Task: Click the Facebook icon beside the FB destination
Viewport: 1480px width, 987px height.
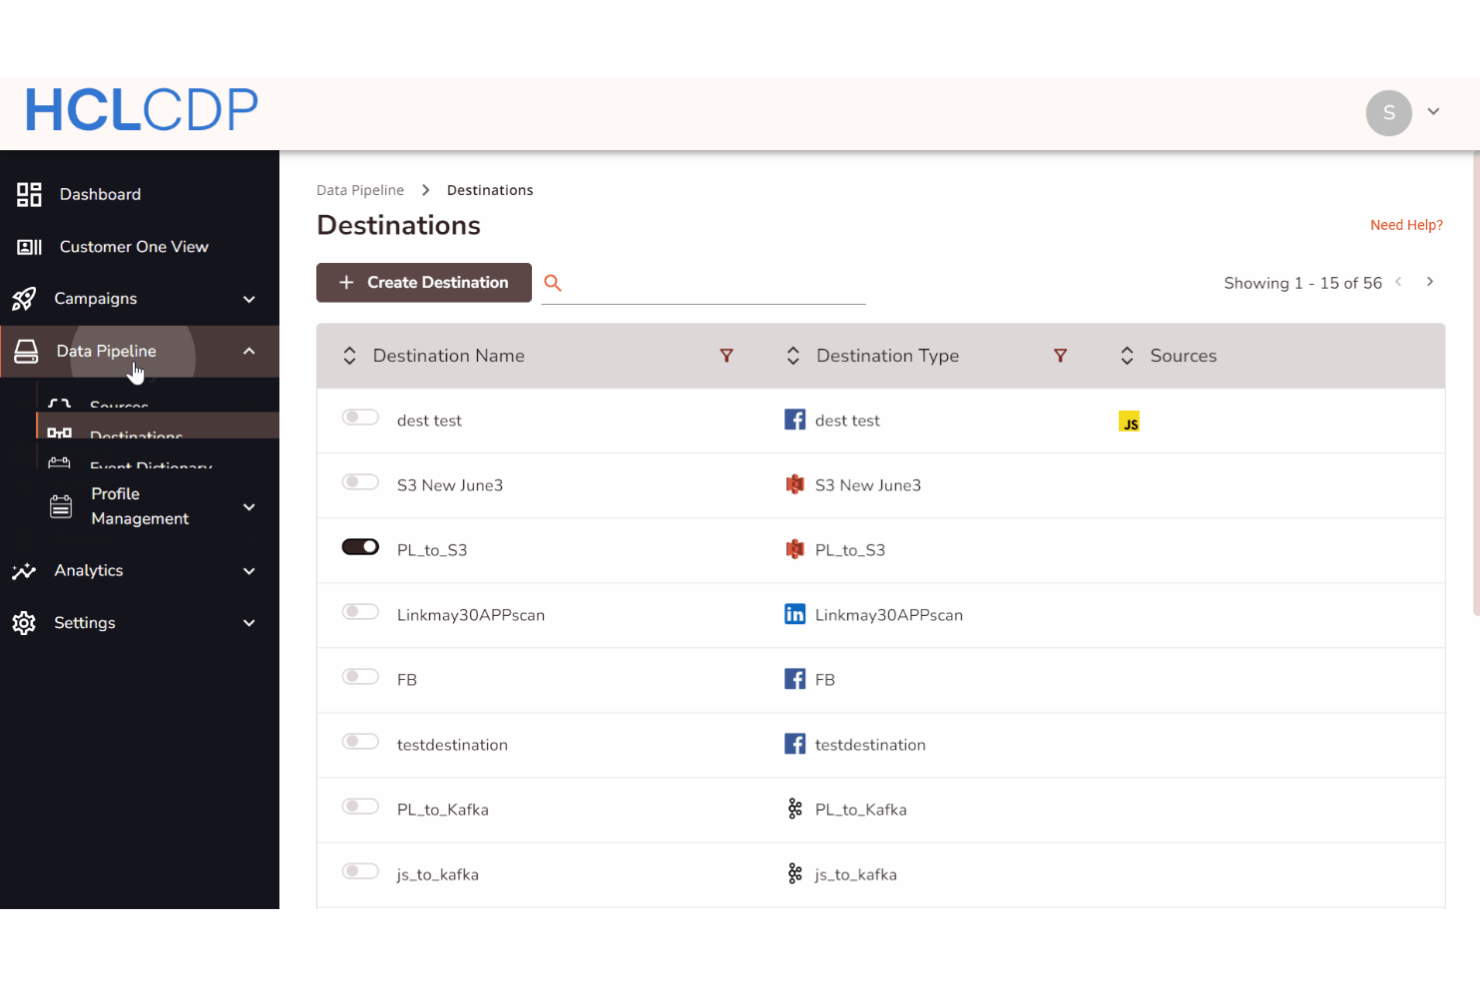Action: coord(794,678)
